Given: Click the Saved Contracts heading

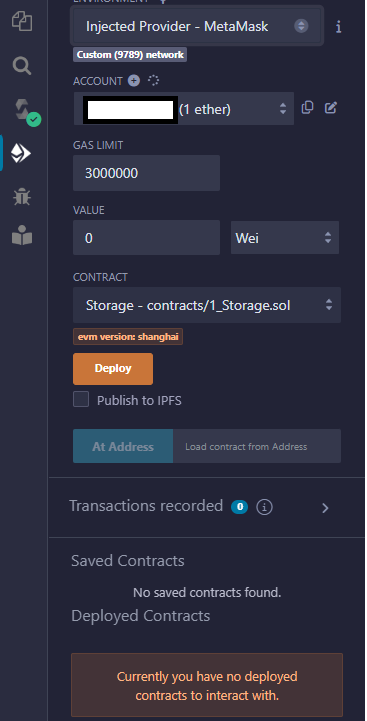Looking at the screenshot, I should [128, 561].
